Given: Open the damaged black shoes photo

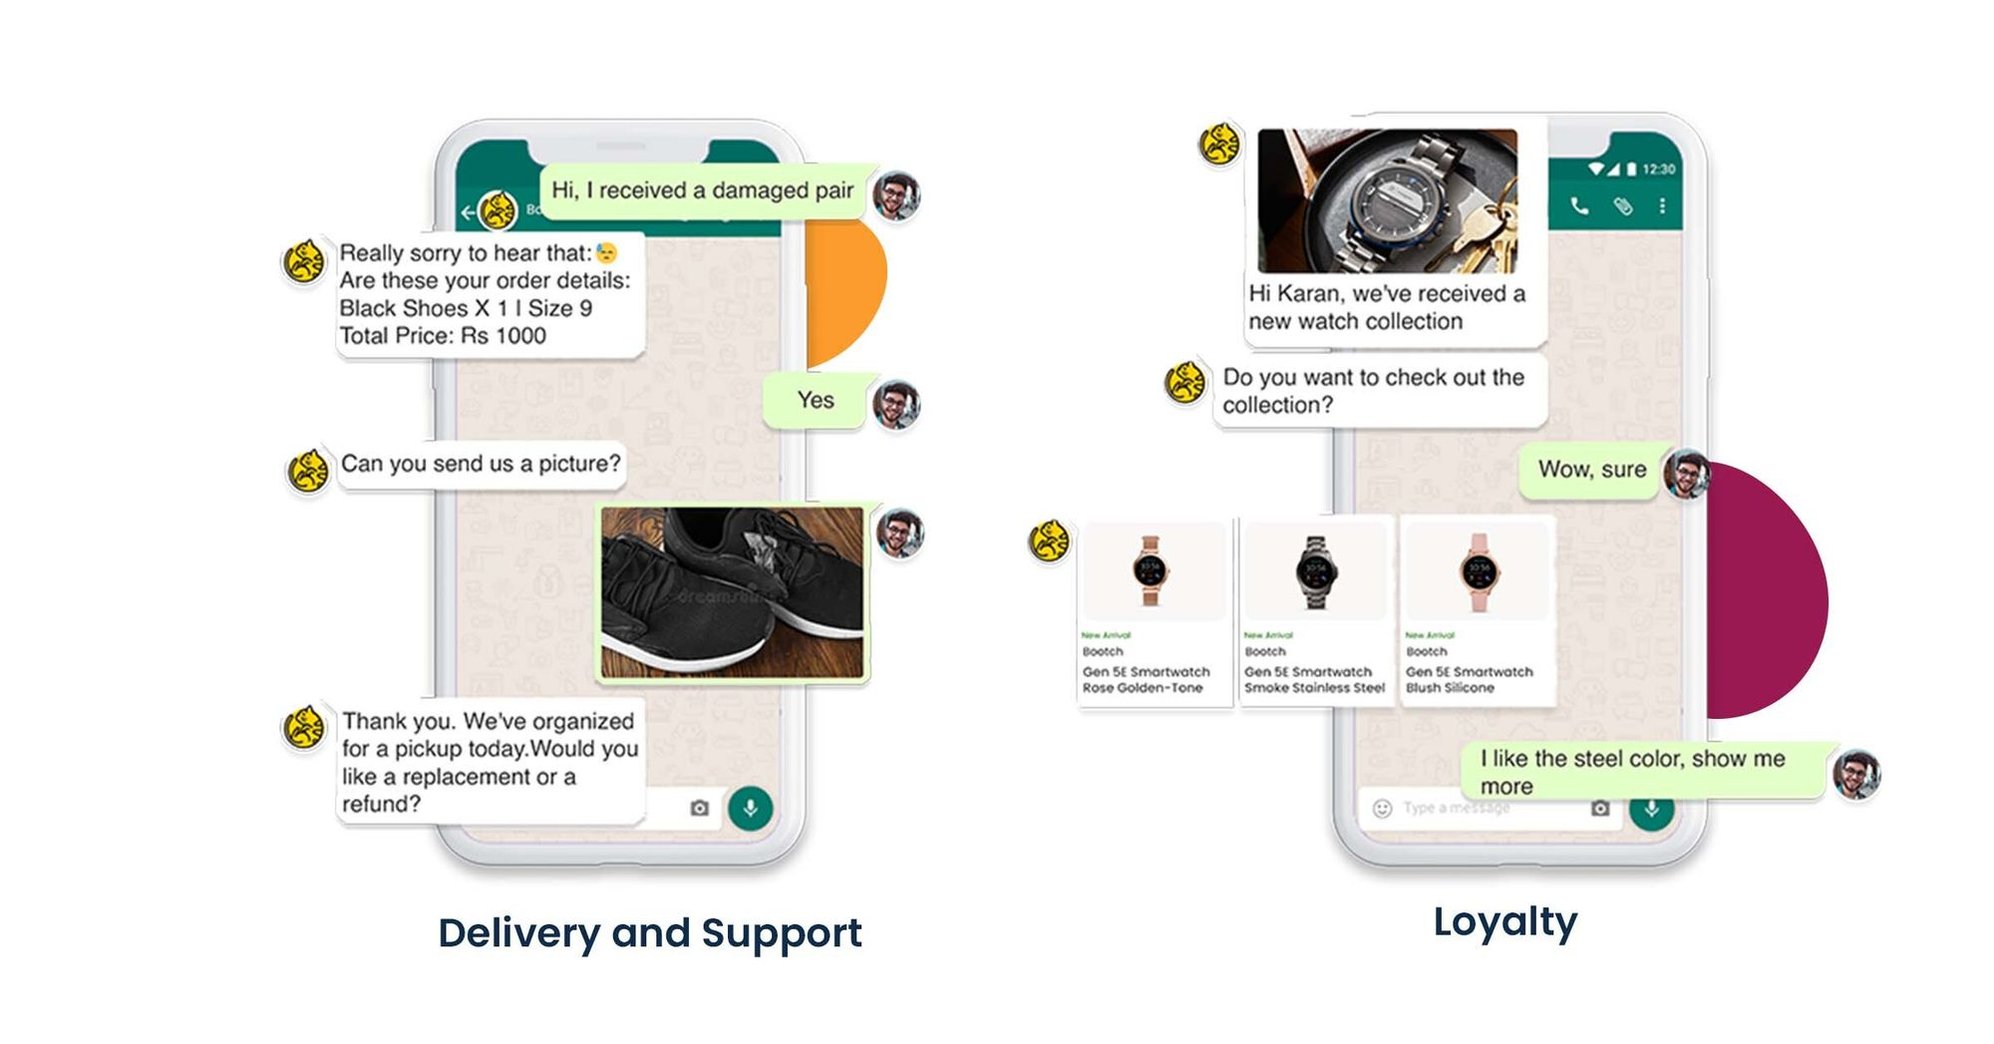Looking at the screenshot, I should pos(732,592).
